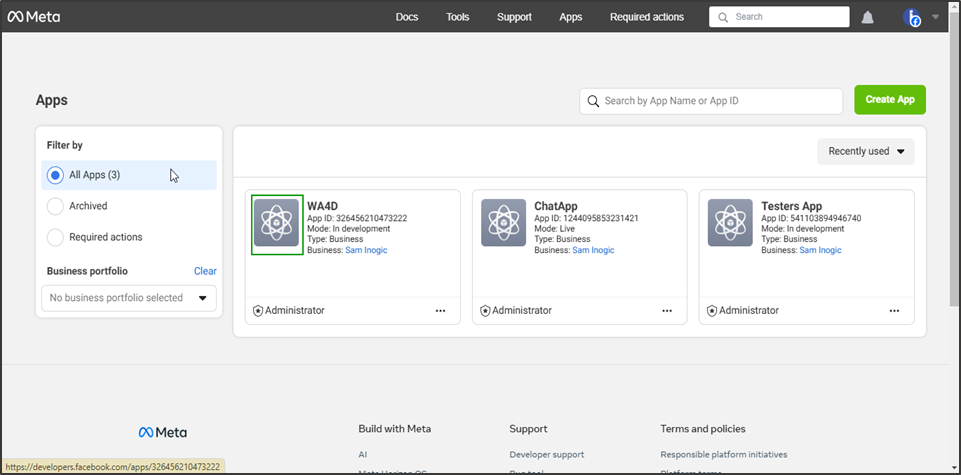This screenshot has width=961, height=475.
Task: Open the Testers App icon
Action: [x=730, y=223]
